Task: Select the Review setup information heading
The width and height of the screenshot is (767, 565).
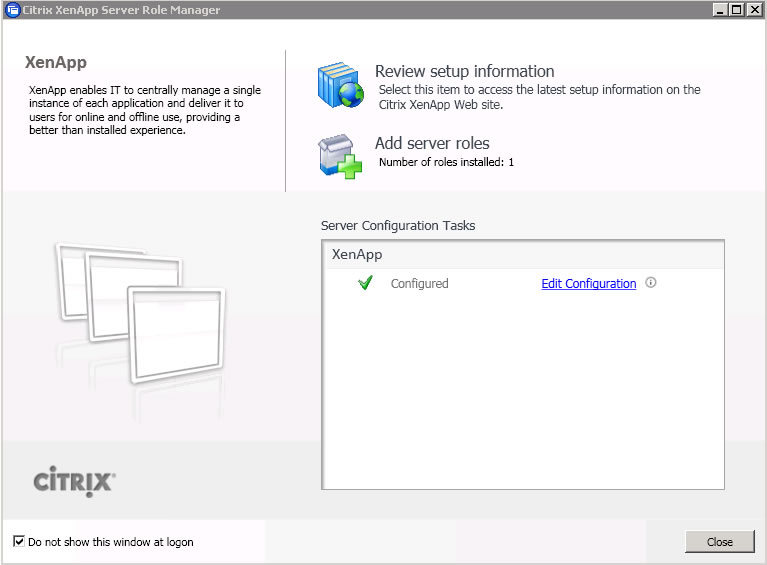Action: pyautogui.click(x=464, y=71)
